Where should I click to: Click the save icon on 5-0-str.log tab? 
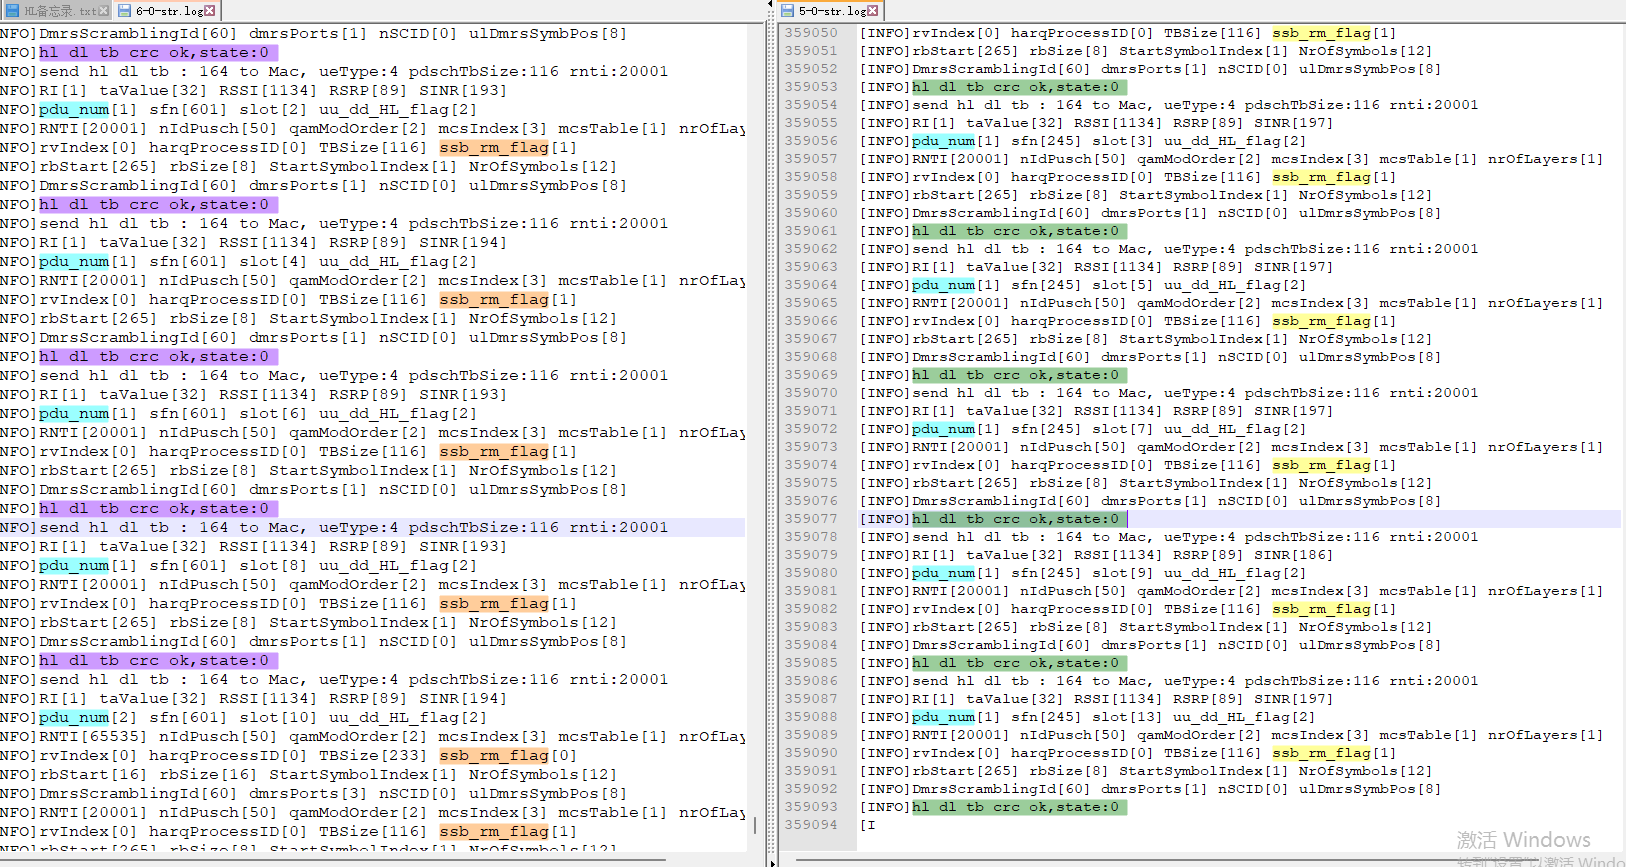pos(787,11)
